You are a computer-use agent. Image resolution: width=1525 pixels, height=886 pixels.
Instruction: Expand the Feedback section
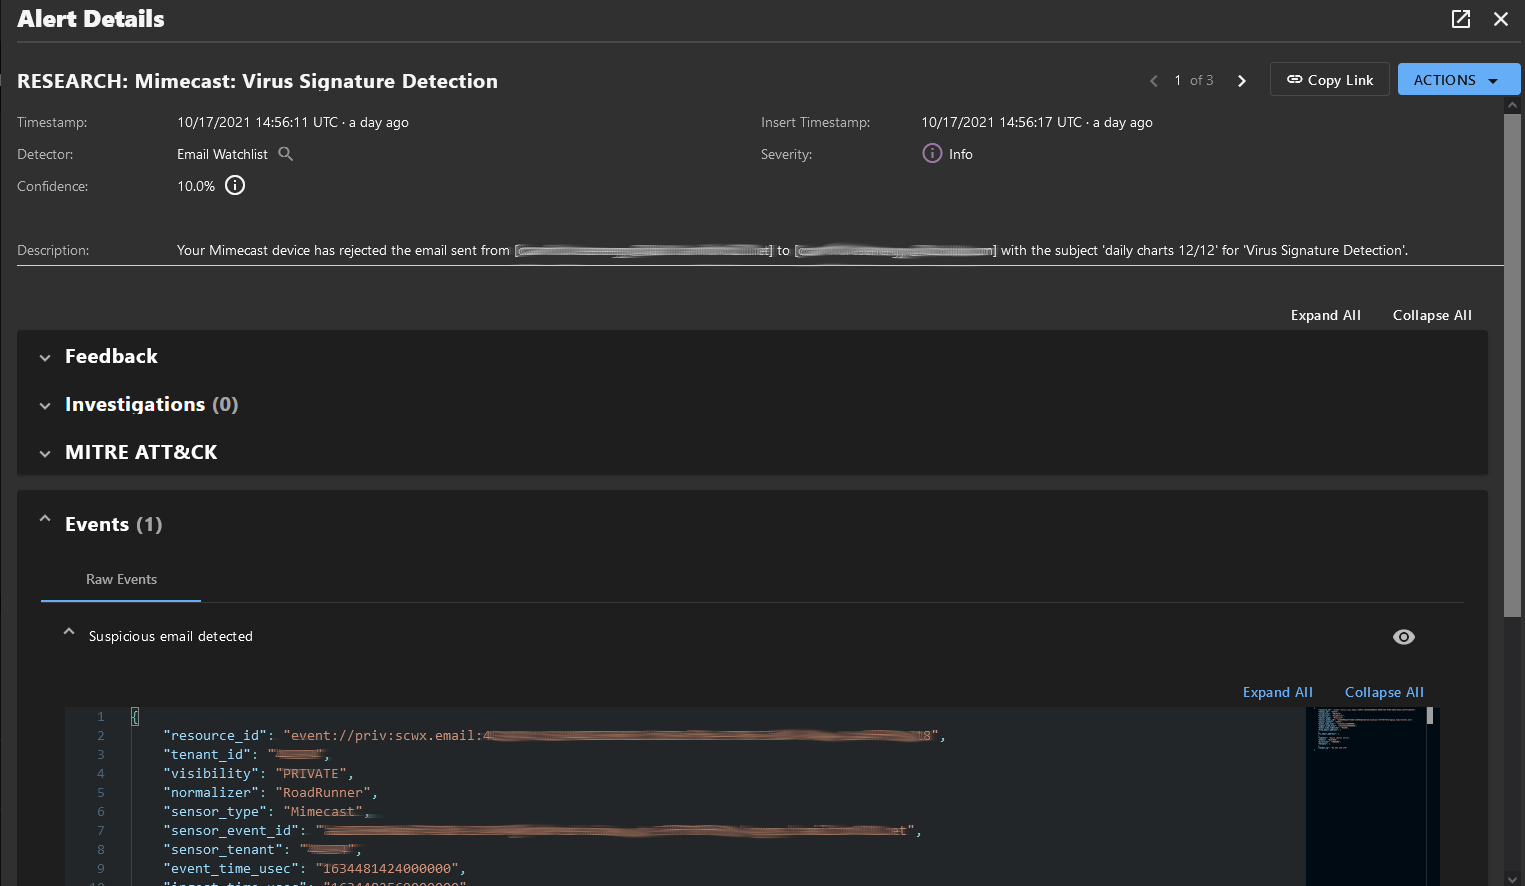pyautogui.click(x=45, y=357)
